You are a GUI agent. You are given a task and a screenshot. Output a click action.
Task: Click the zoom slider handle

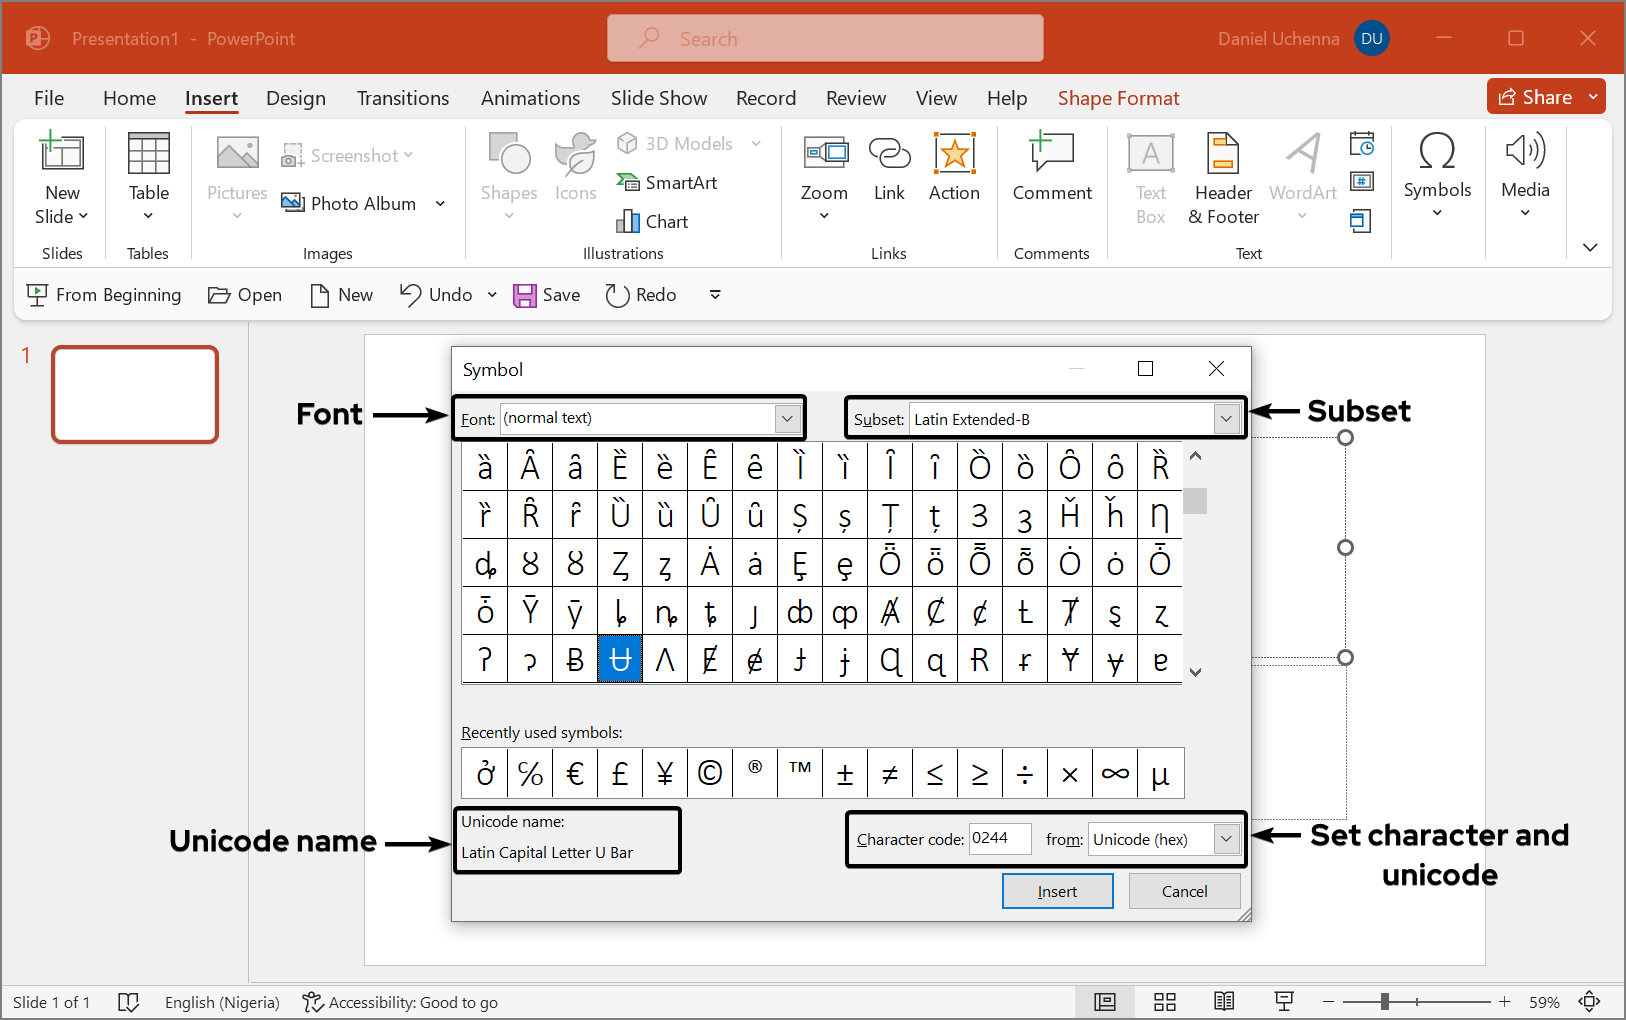coord(1385,1002)
